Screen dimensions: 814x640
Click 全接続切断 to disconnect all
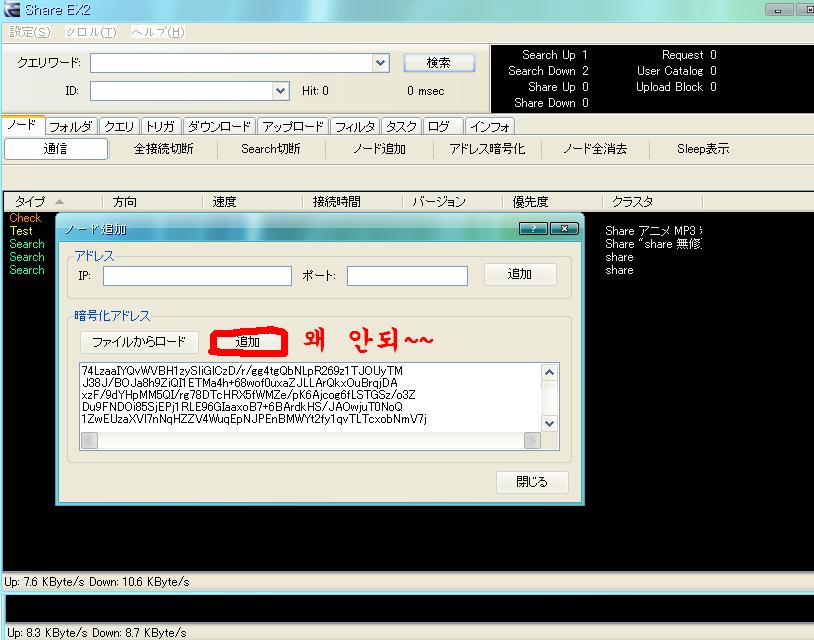164,149
